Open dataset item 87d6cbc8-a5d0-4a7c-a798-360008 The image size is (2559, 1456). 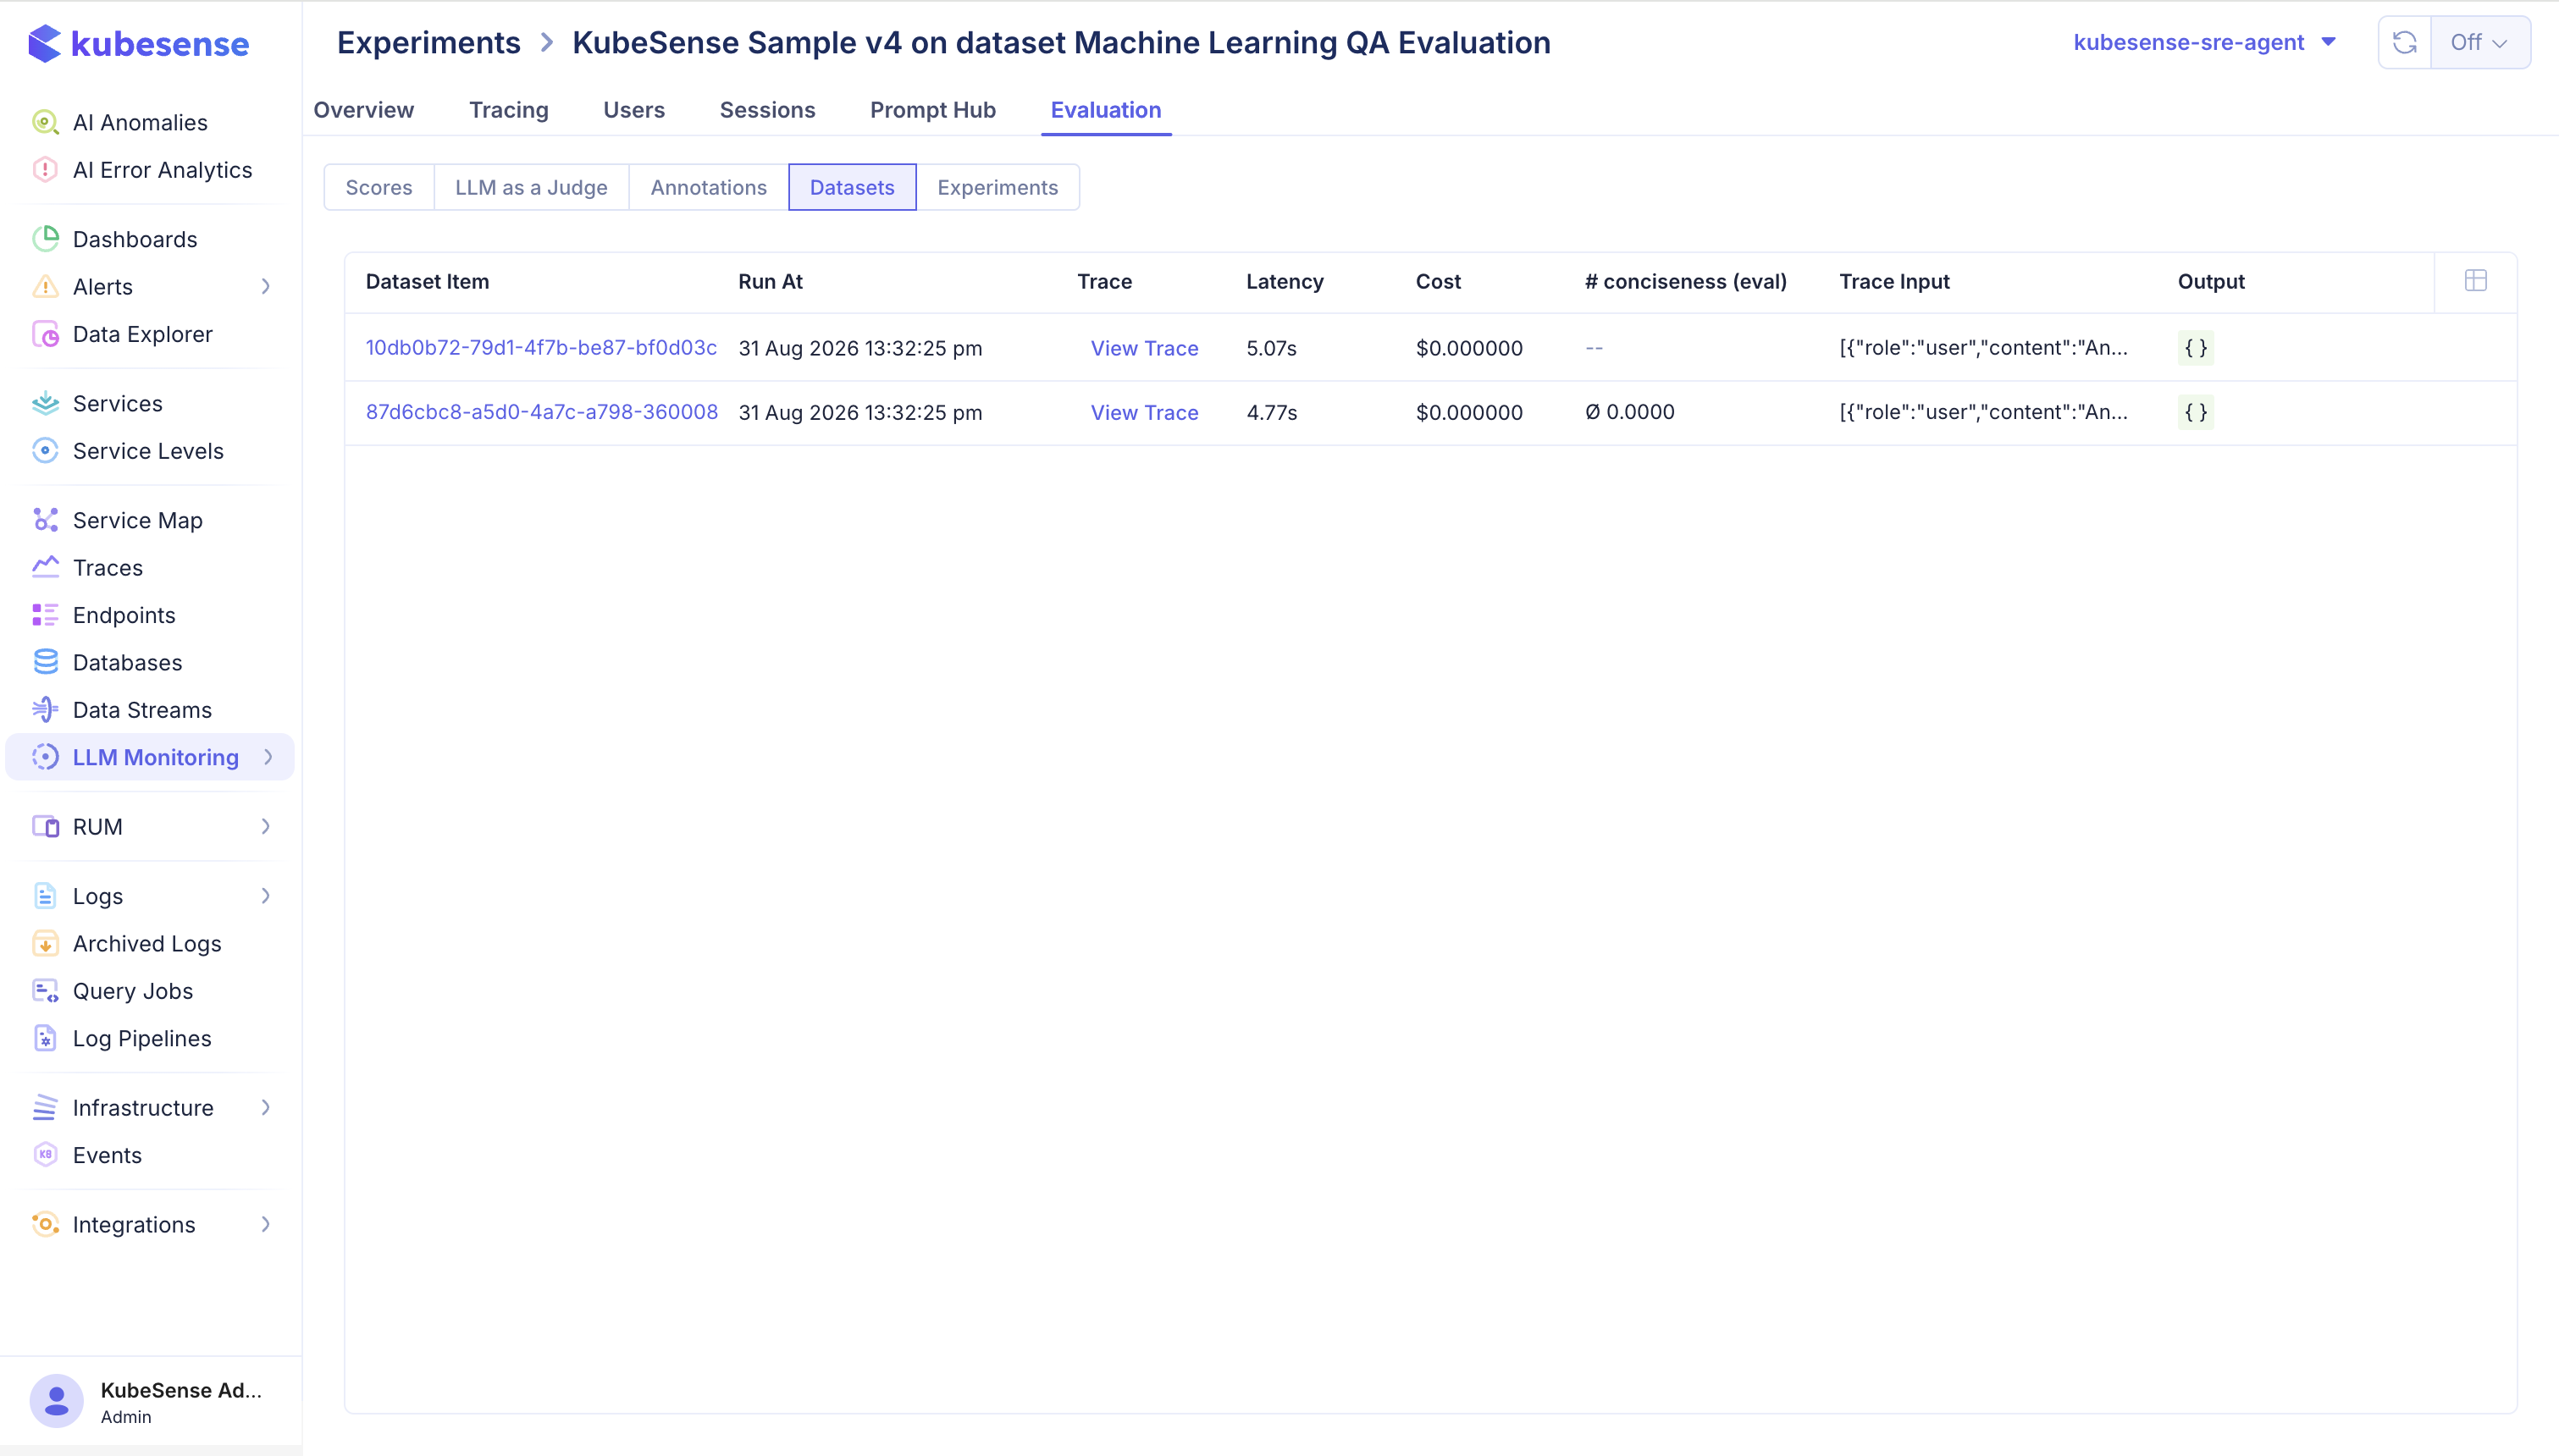[x=541, y=412]
